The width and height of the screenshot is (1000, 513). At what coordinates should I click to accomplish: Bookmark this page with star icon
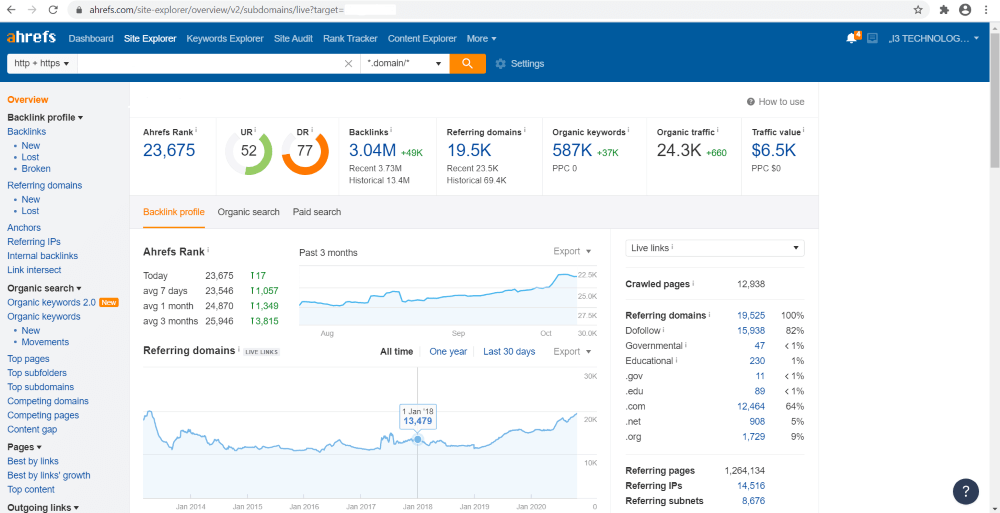click(x=918, y=10)
